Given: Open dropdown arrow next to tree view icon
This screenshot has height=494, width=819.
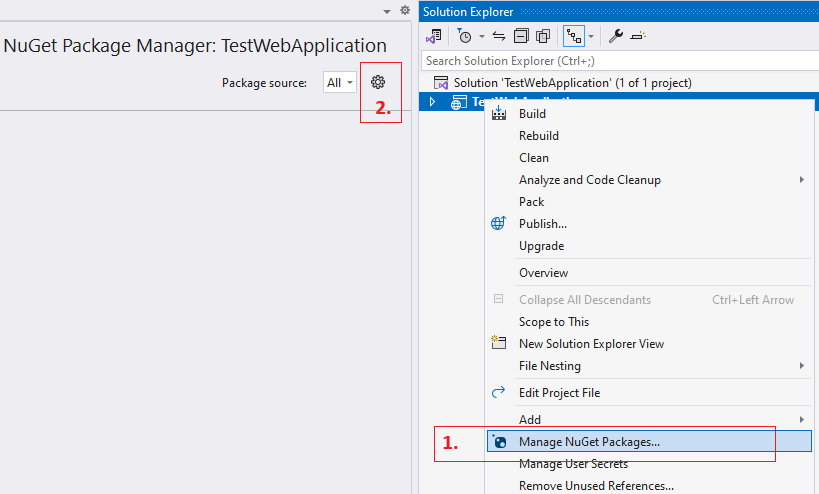Looking at the screenshot, I should [591, 37].
